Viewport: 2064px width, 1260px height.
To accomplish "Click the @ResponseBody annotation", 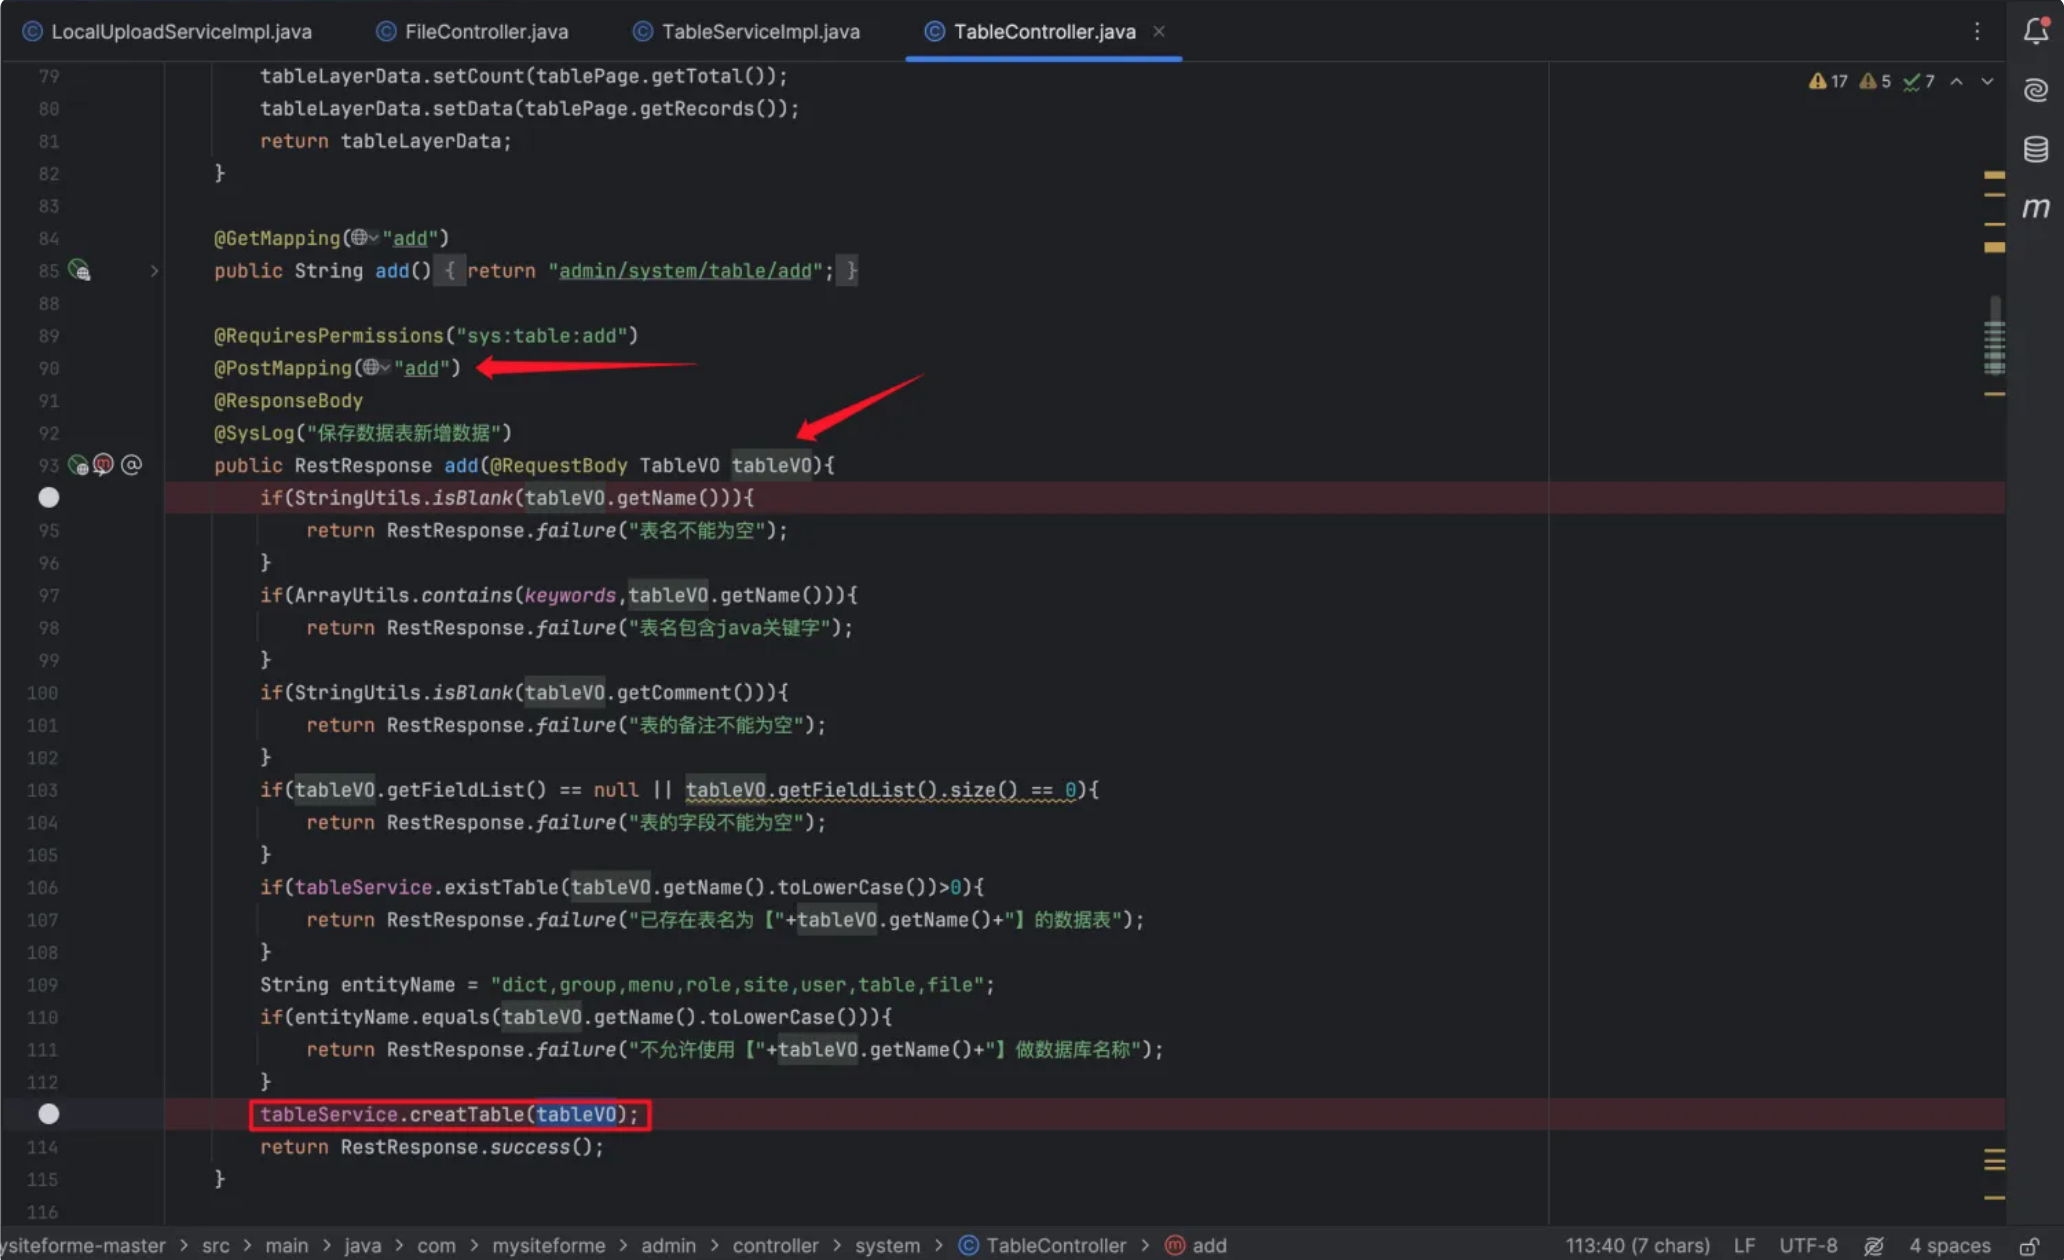I will 288,401.
